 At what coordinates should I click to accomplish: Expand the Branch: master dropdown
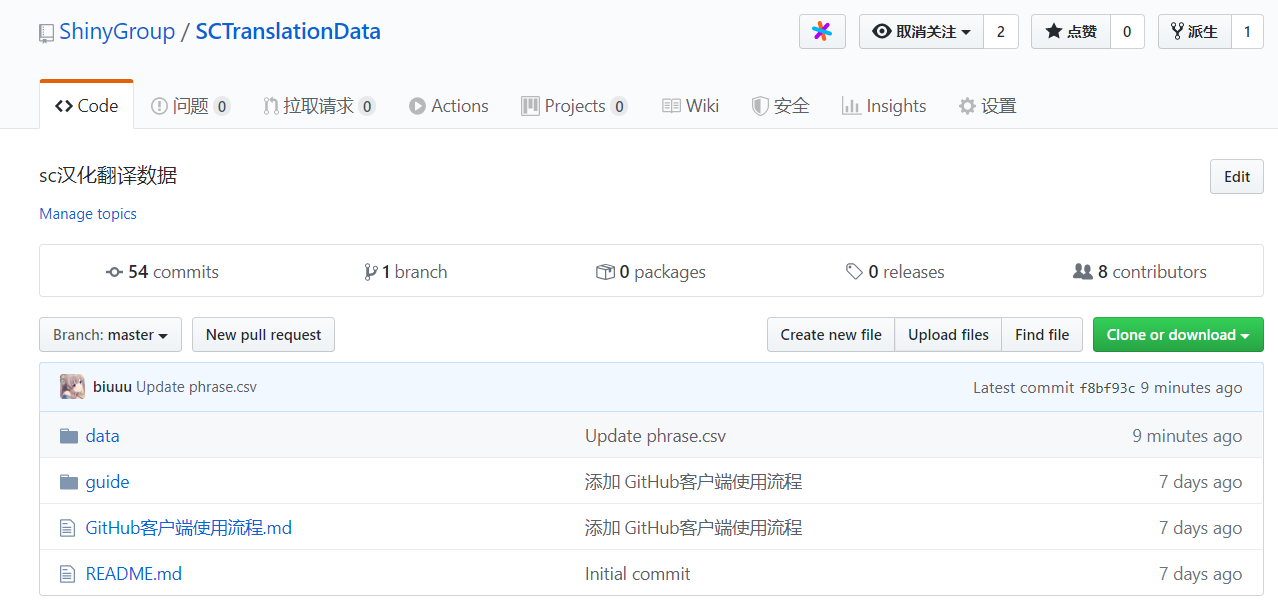click(110, 334)
